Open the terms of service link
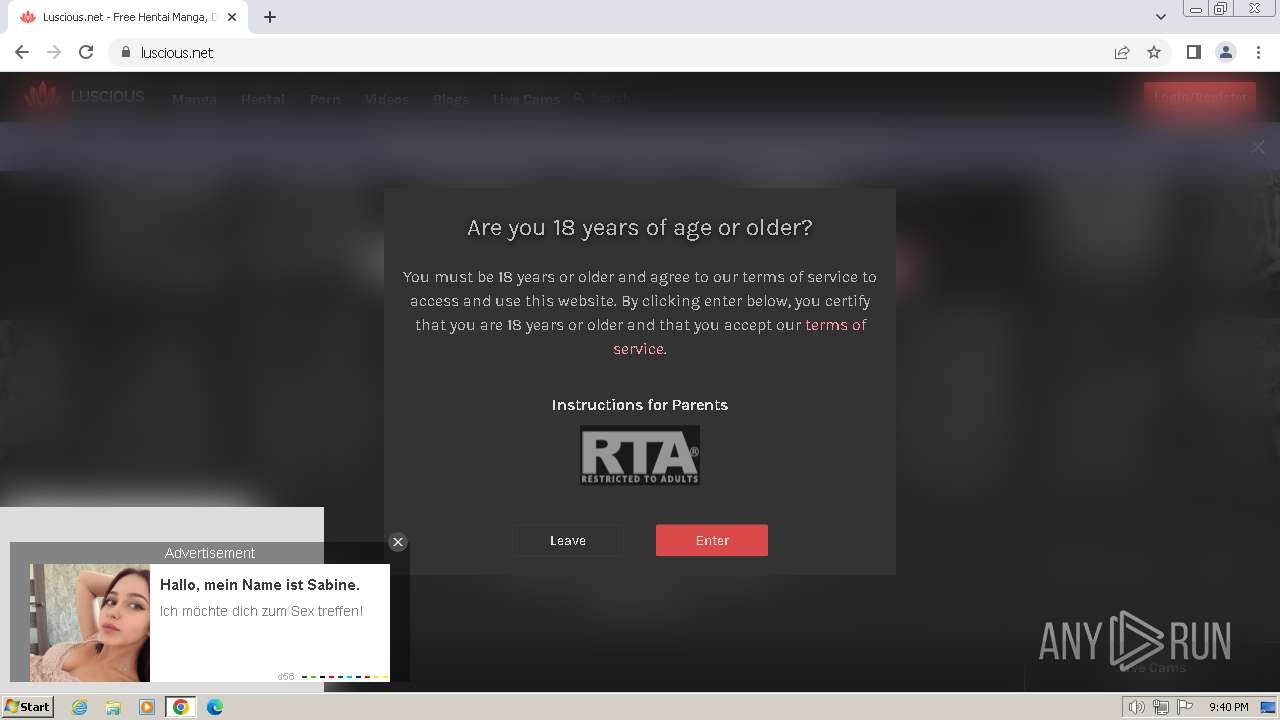 pyautogui.click(x=740, y=337)
